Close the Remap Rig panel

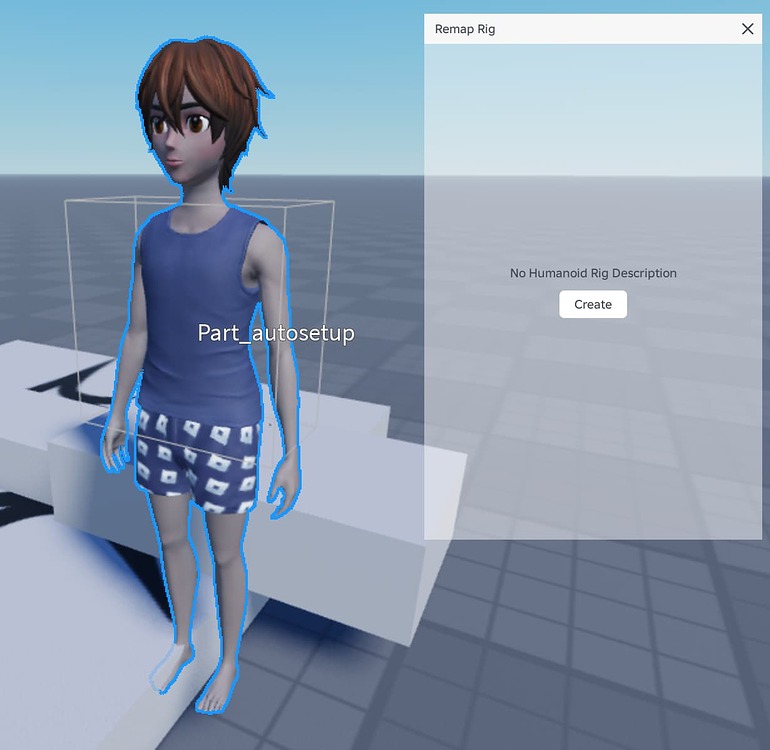coord(747,29)
